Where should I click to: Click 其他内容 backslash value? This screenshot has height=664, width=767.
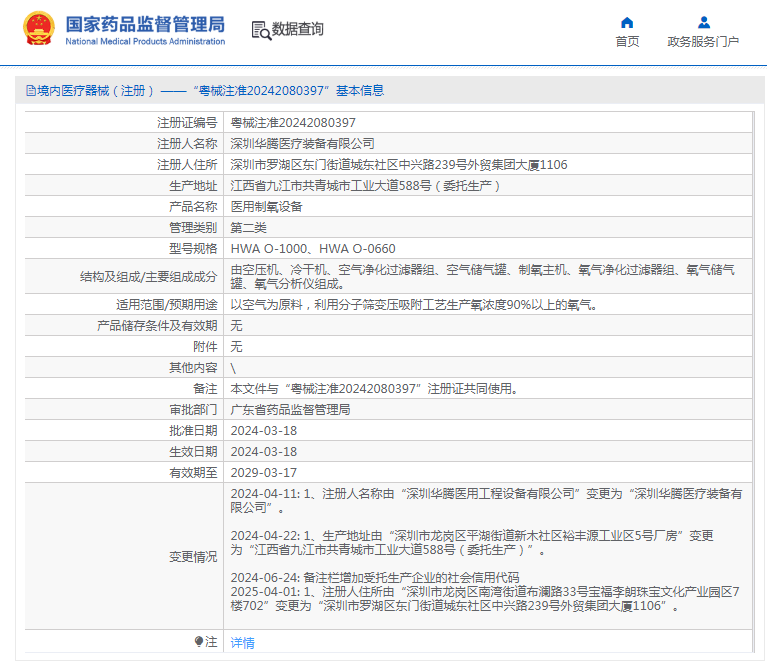pos(233,368)
